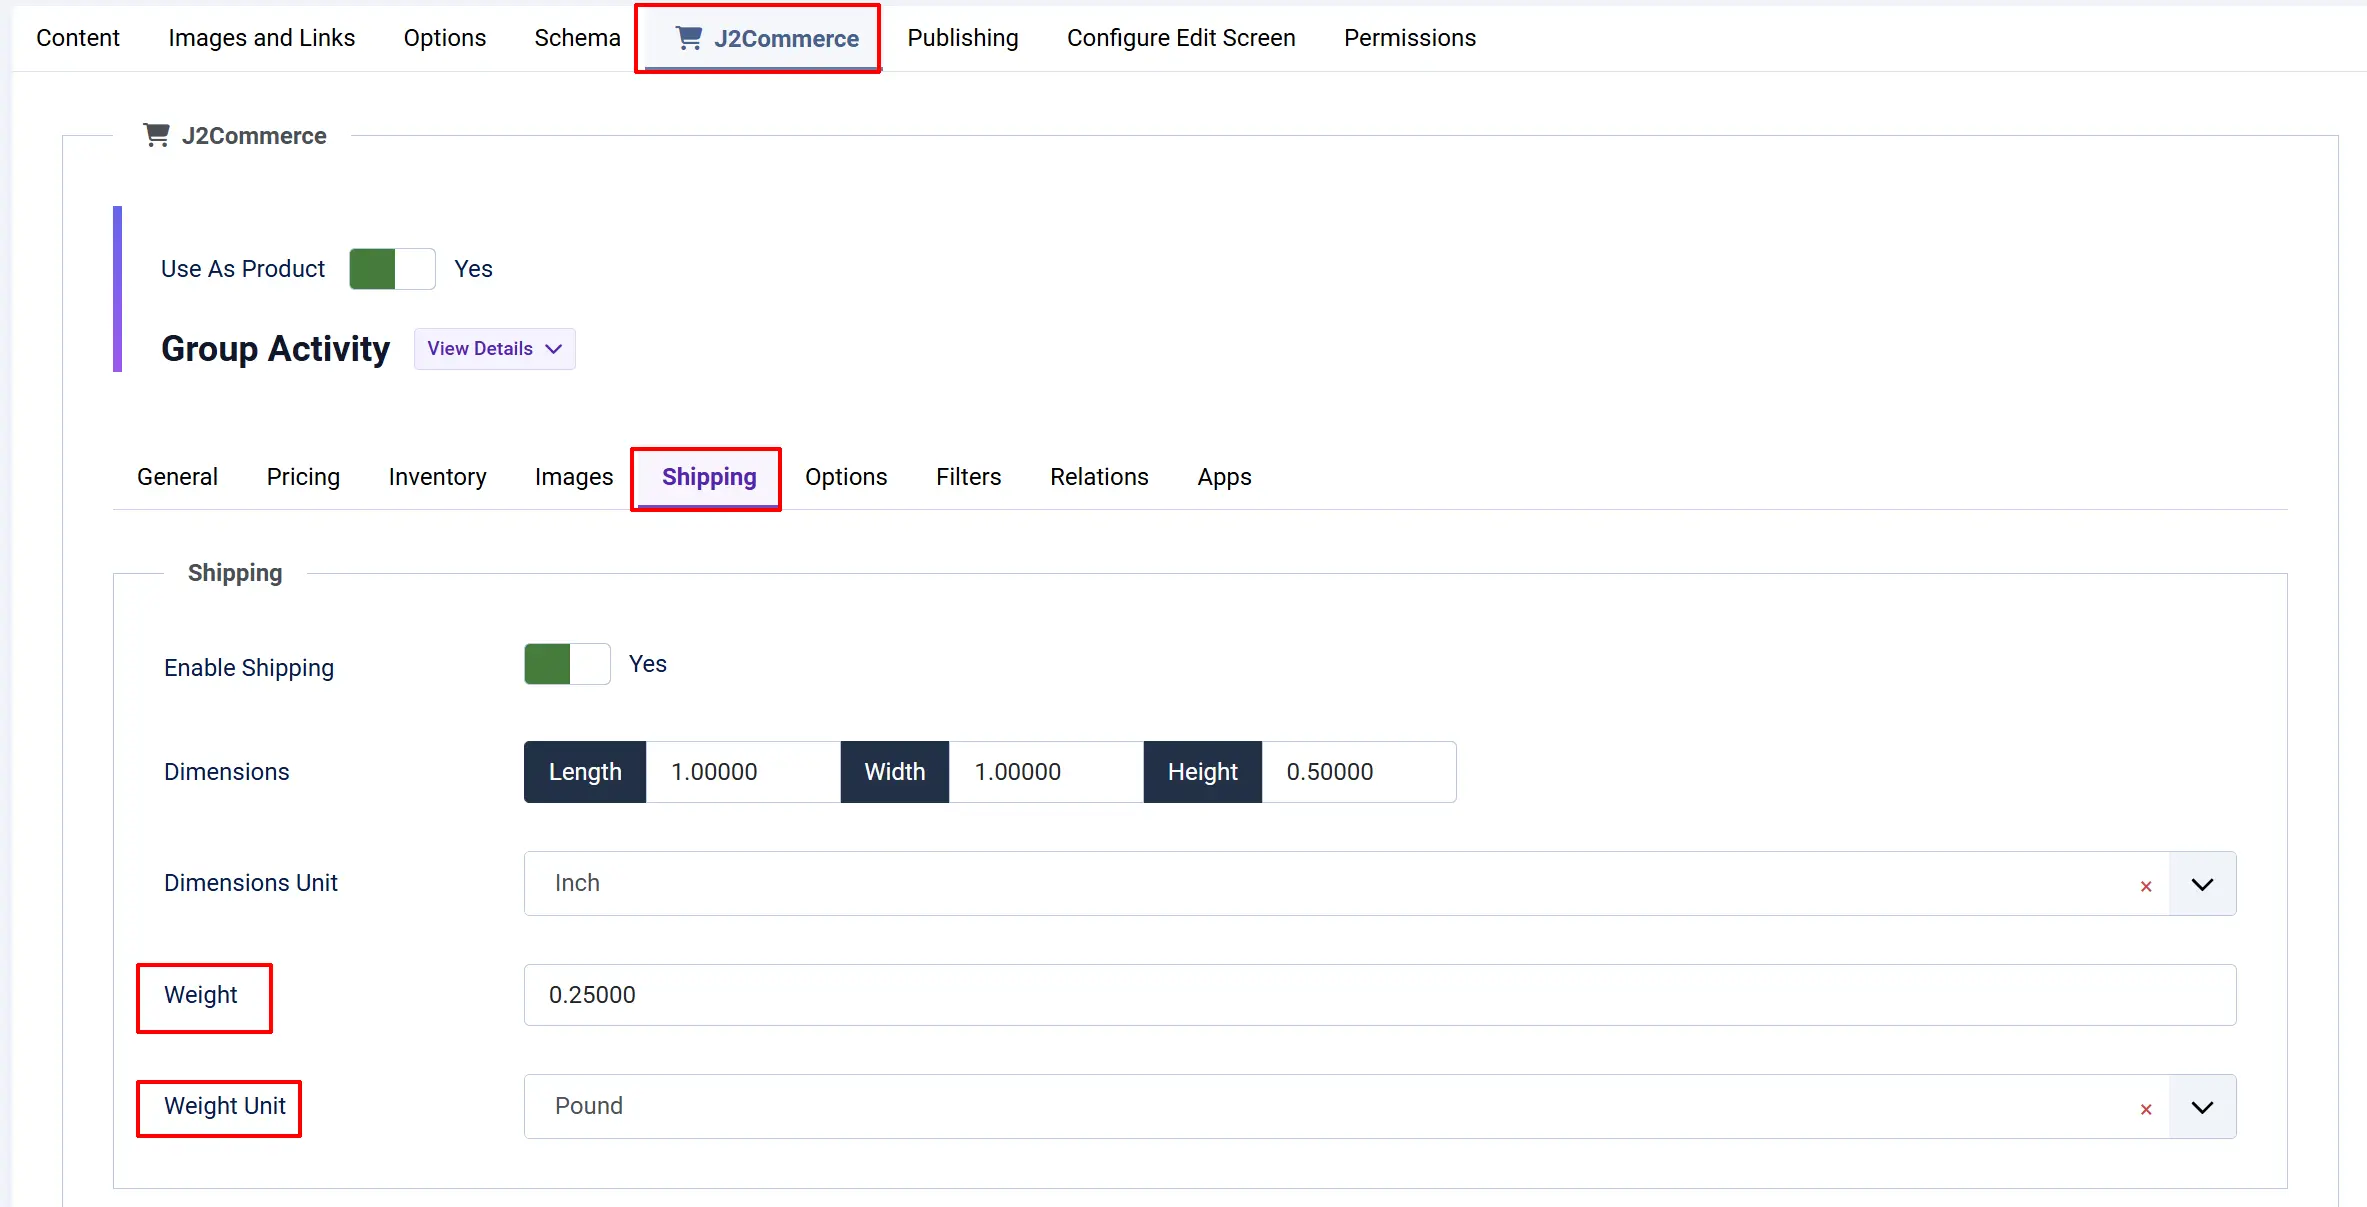Click the Length addon label
This screenshot has height=1207, width=2367.
pyautogui.click(x=585, y=772)
